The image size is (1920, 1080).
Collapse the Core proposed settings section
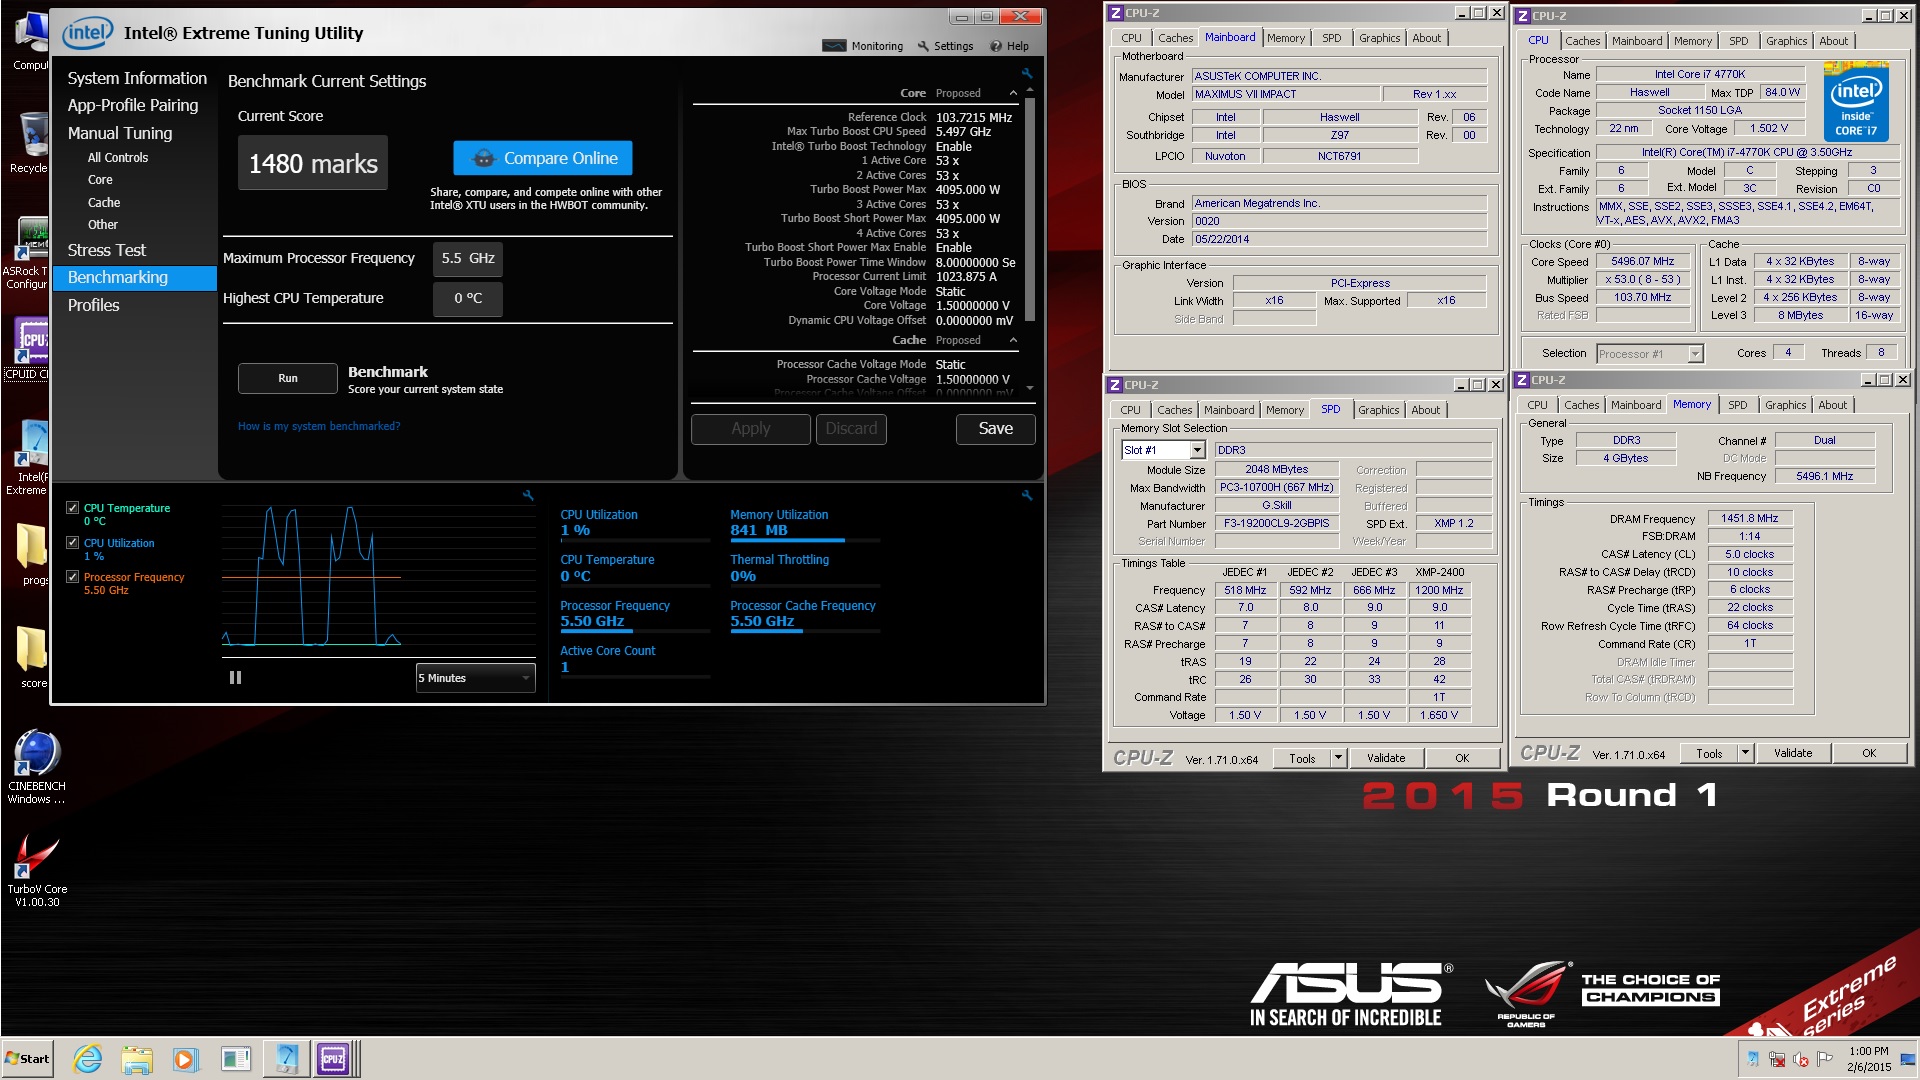click(x=1013, y=93)
